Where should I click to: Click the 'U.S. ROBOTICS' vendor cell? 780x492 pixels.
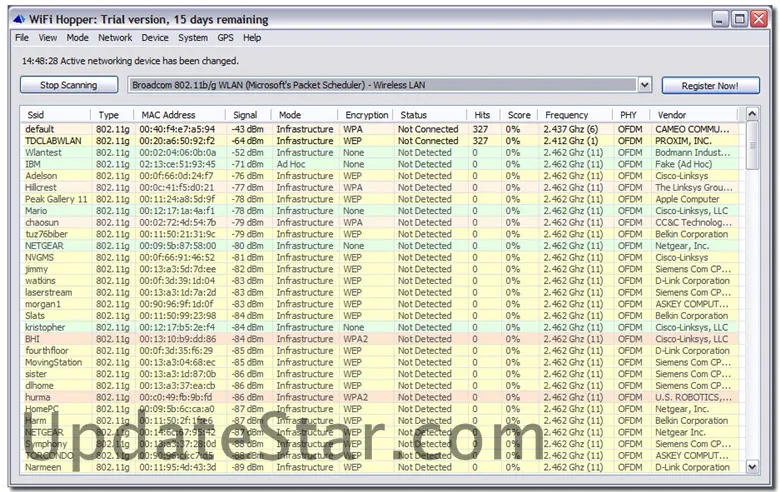point(693,397)
